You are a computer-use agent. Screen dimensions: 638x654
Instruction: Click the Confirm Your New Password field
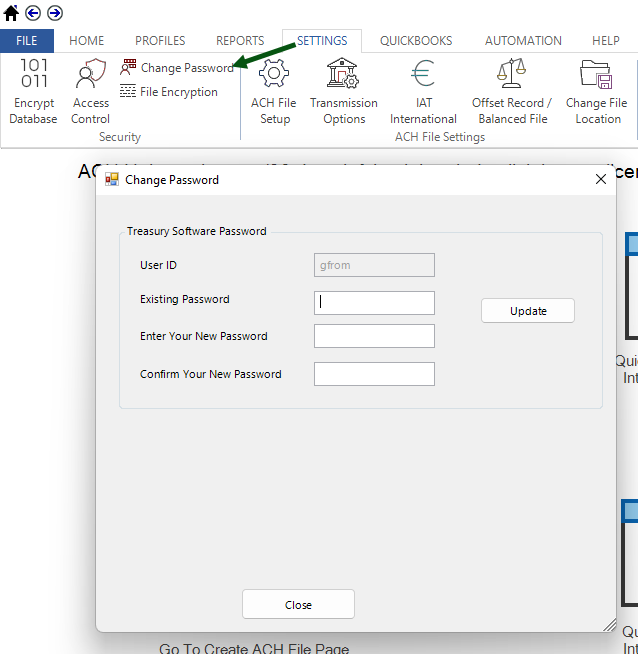(x=374, y=374)
